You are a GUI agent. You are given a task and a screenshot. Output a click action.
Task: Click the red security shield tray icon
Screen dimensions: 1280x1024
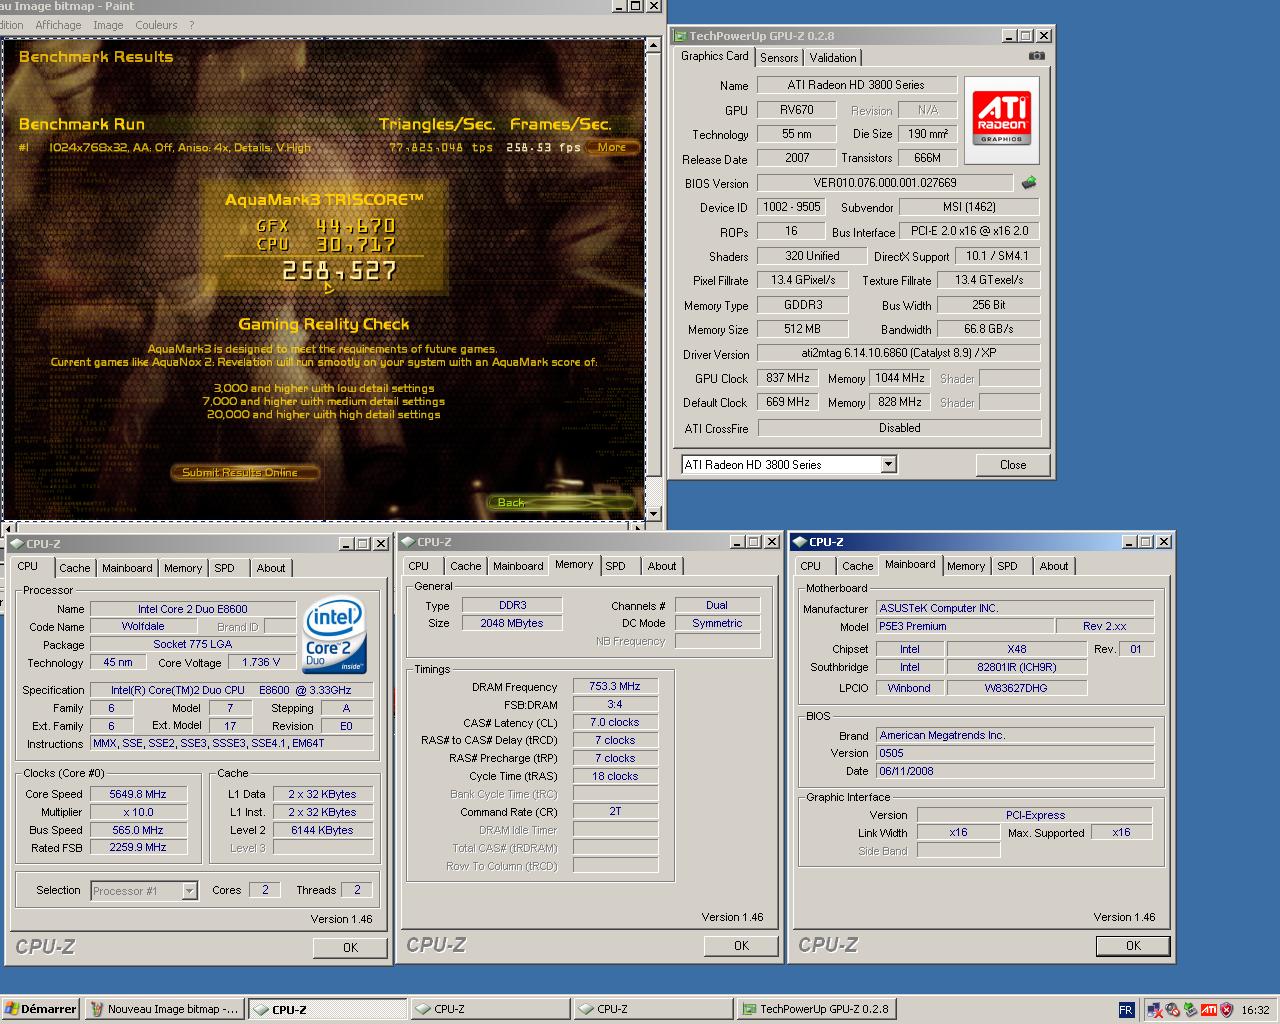pyautogui.click(x=1226, y=1010)
